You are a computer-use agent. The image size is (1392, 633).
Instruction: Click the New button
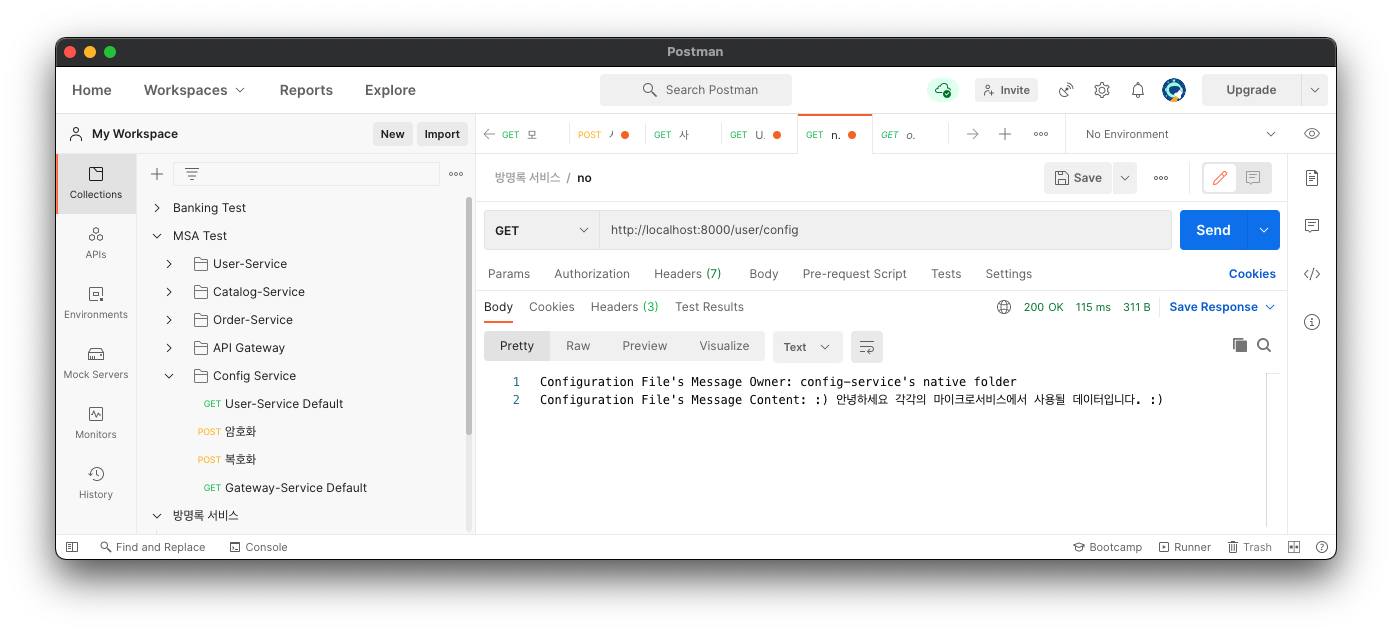pyautogui.click(x=392, y=134)
